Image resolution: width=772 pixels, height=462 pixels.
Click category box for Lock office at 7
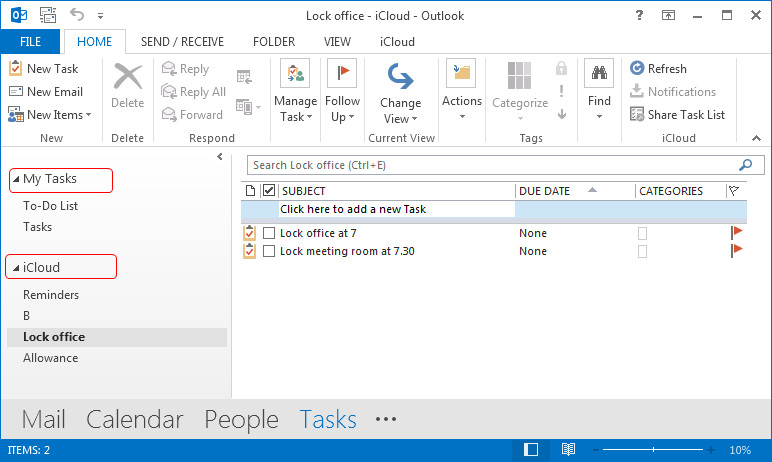[x=643, y=233]
